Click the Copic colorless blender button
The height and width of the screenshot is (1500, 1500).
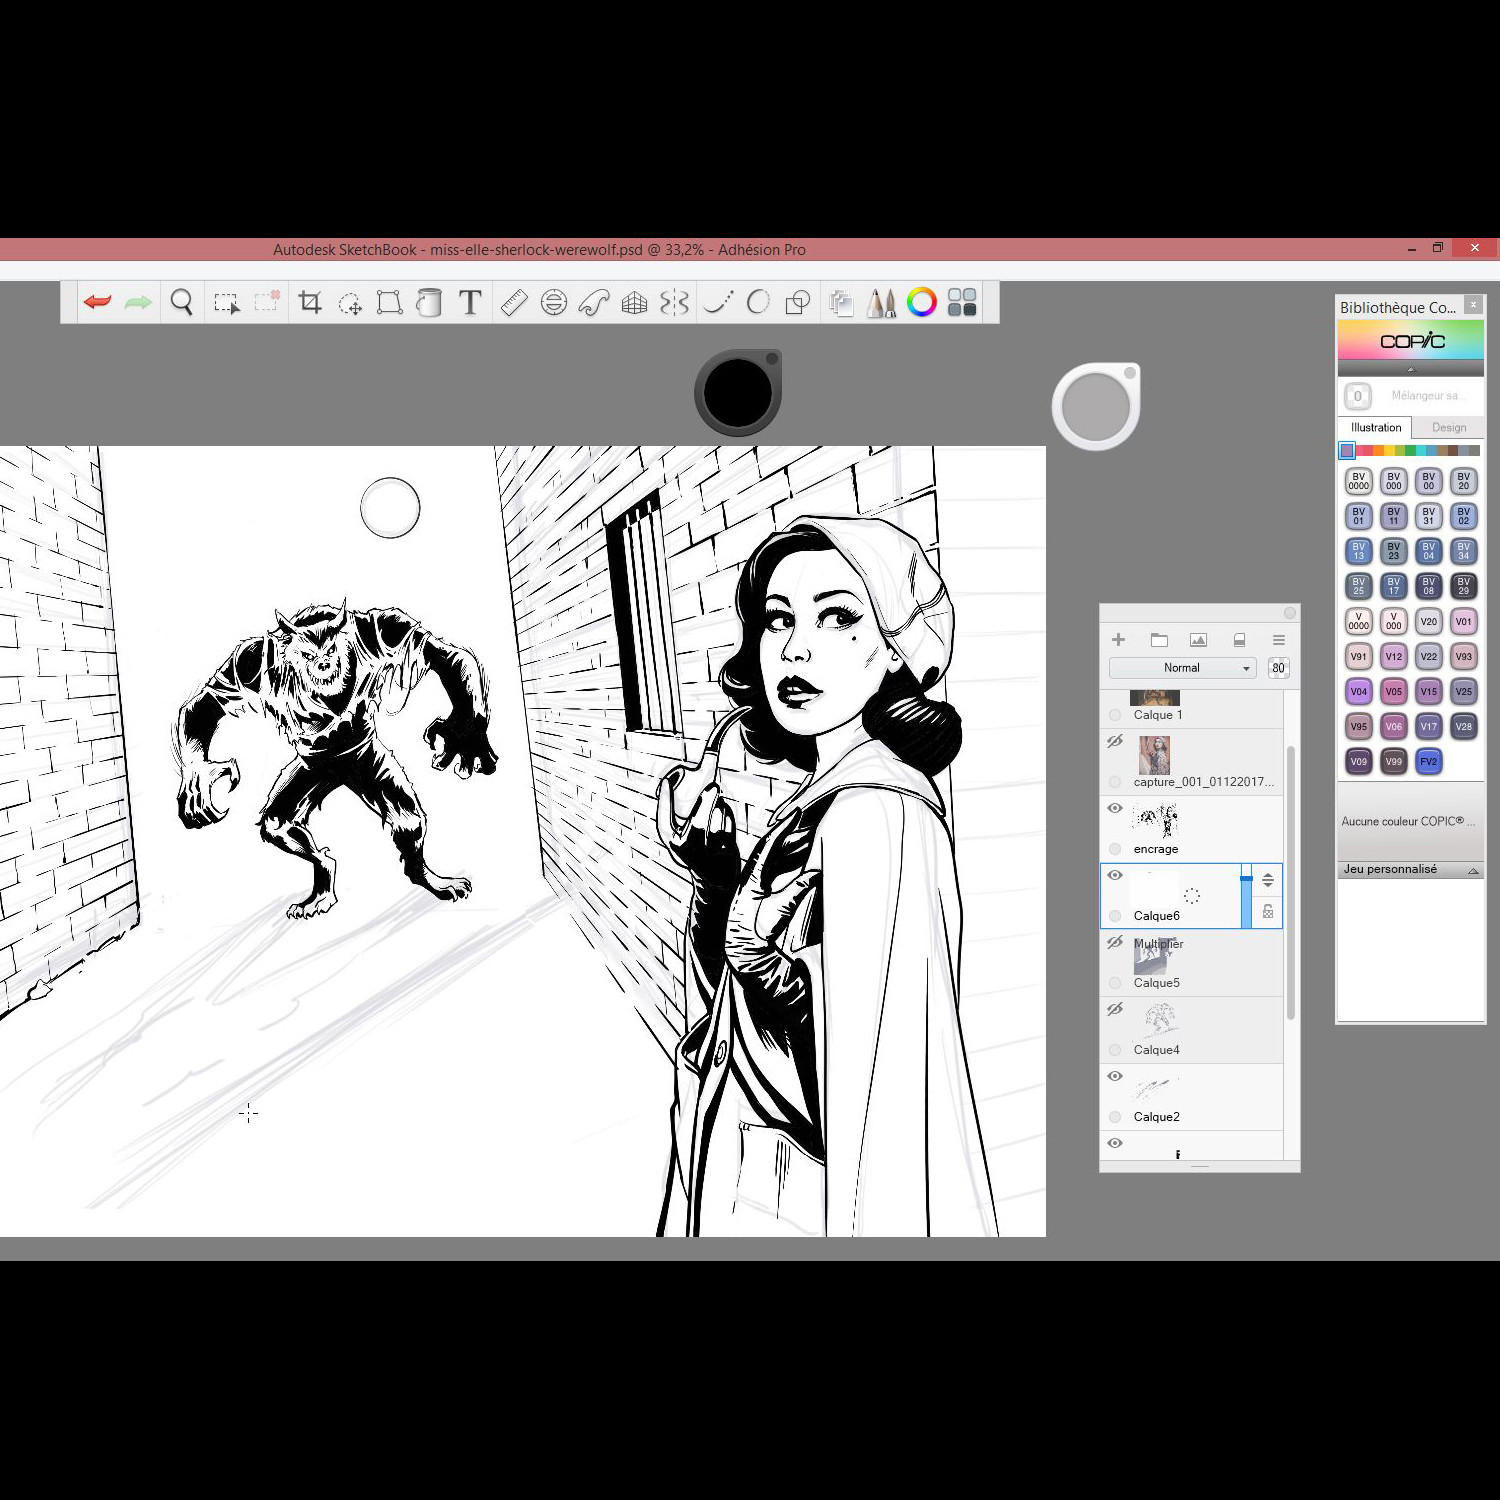click(1357, 396)
